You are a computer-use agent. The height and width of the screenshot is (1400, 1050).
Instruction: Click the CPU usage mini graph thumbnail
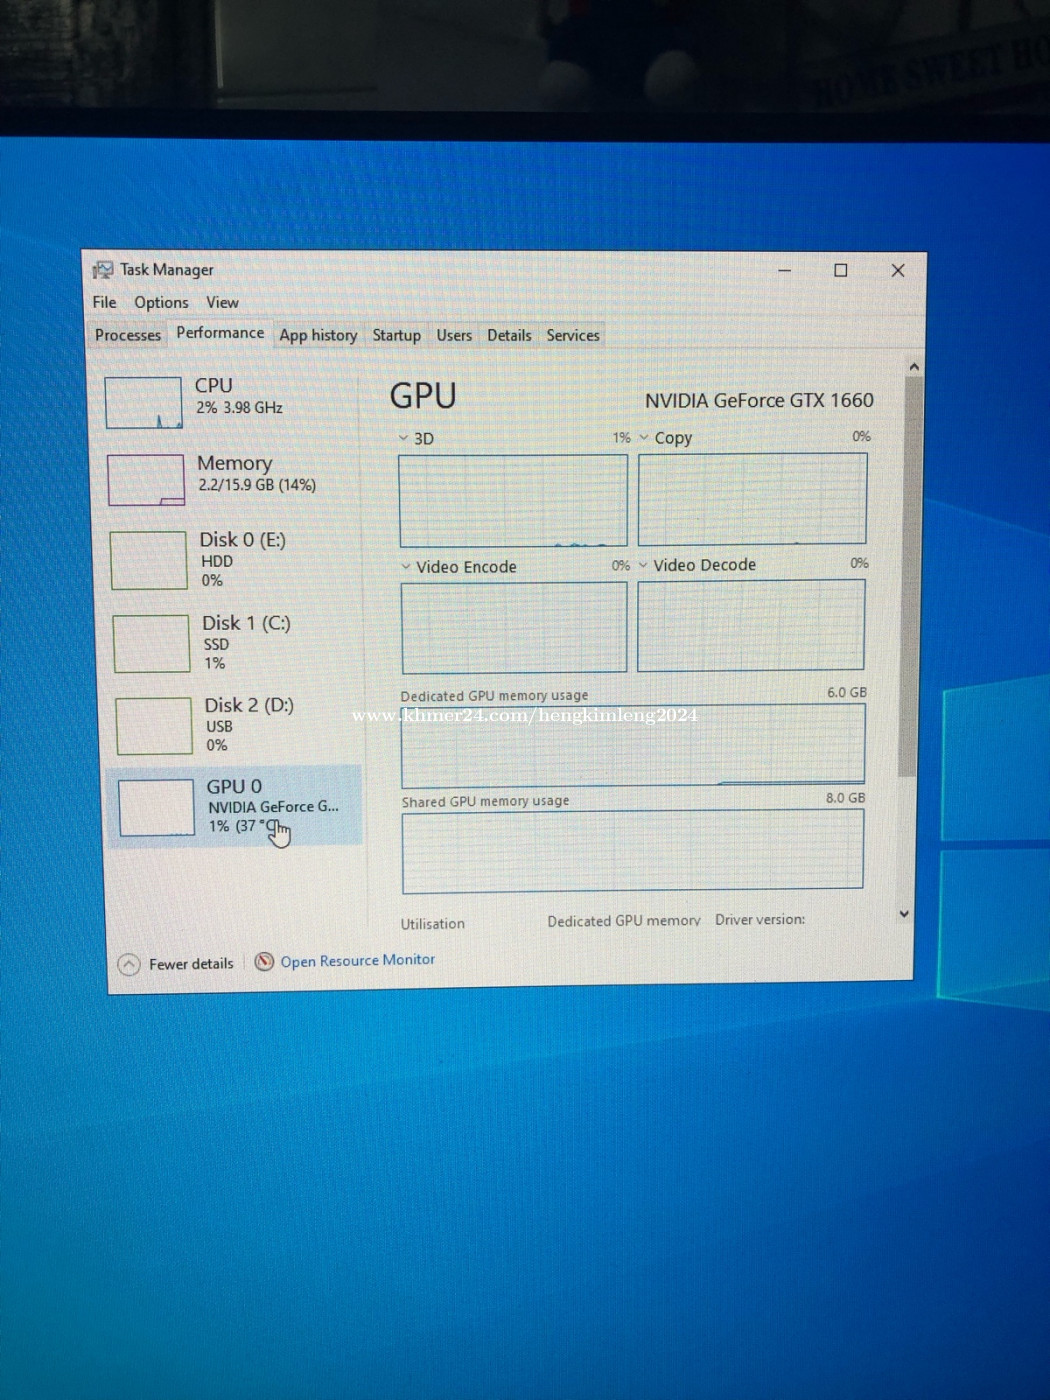[x=144, y=402]
